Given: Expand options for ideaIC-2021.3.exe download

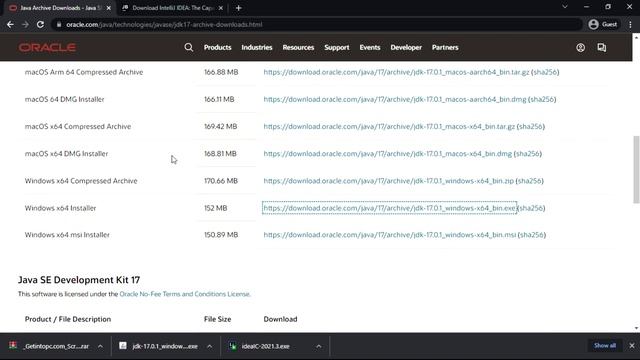Looking at the screenshot, I should click(x=319, y=346).
